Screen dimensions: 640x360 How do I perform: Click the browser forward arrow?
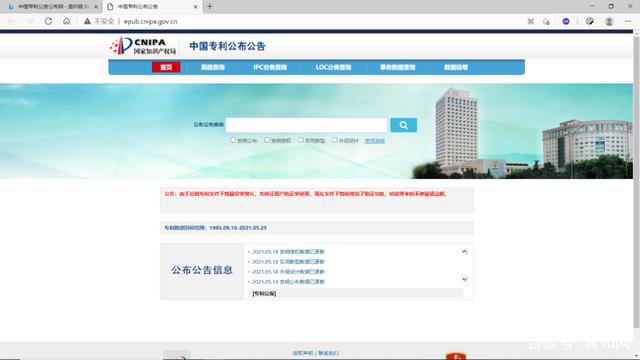click(x=30, y=21)
